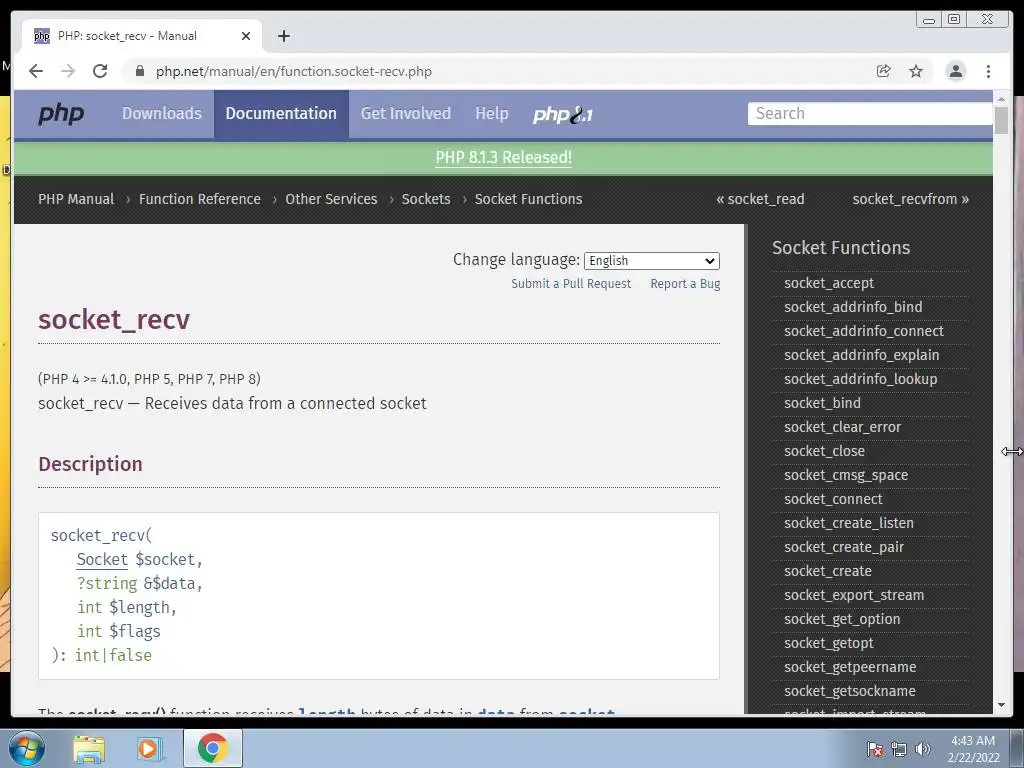
Task: Go to the Socket Functions breadcrumb
Action: [x=528, y=199]
